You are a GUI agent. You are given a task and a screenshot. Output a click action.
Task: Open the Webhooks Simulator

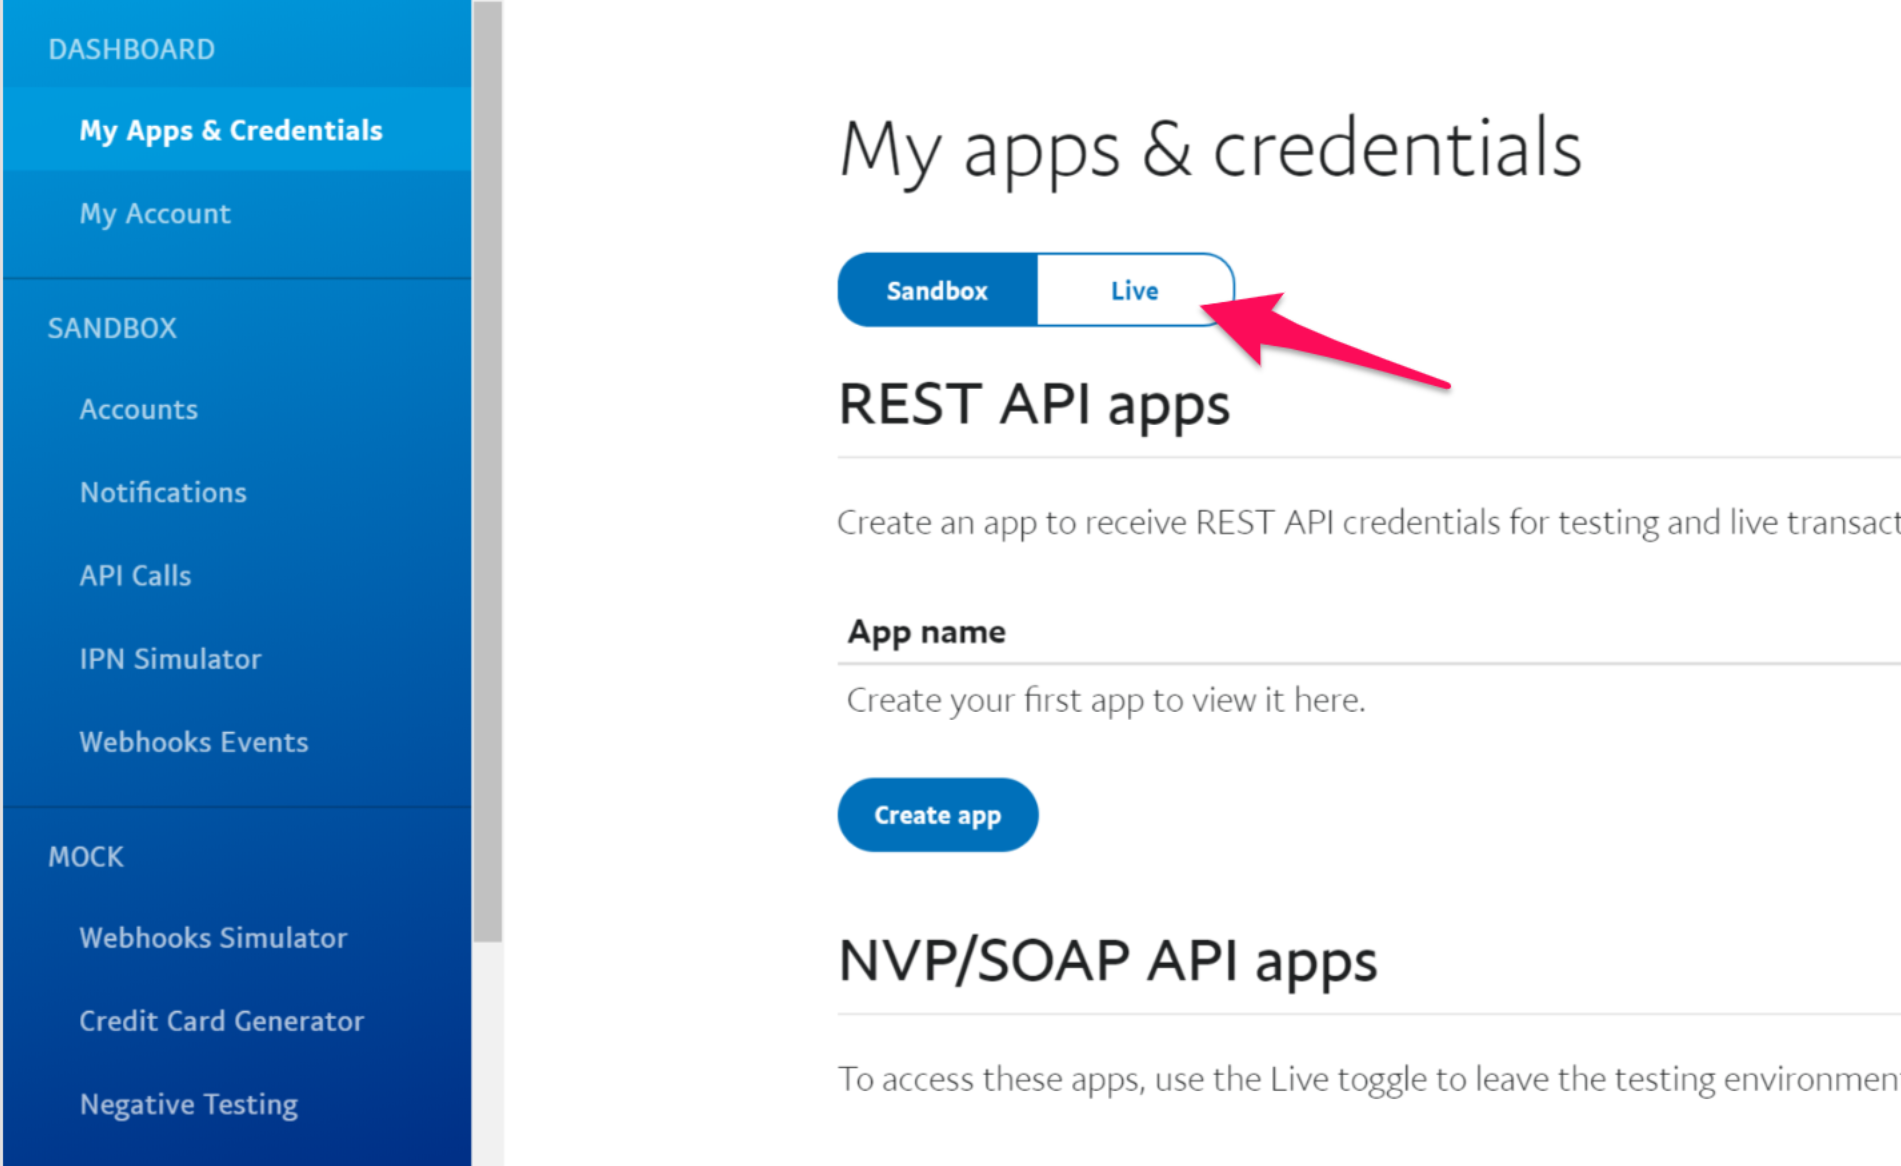pyautogui.click(x=213, y=938)
